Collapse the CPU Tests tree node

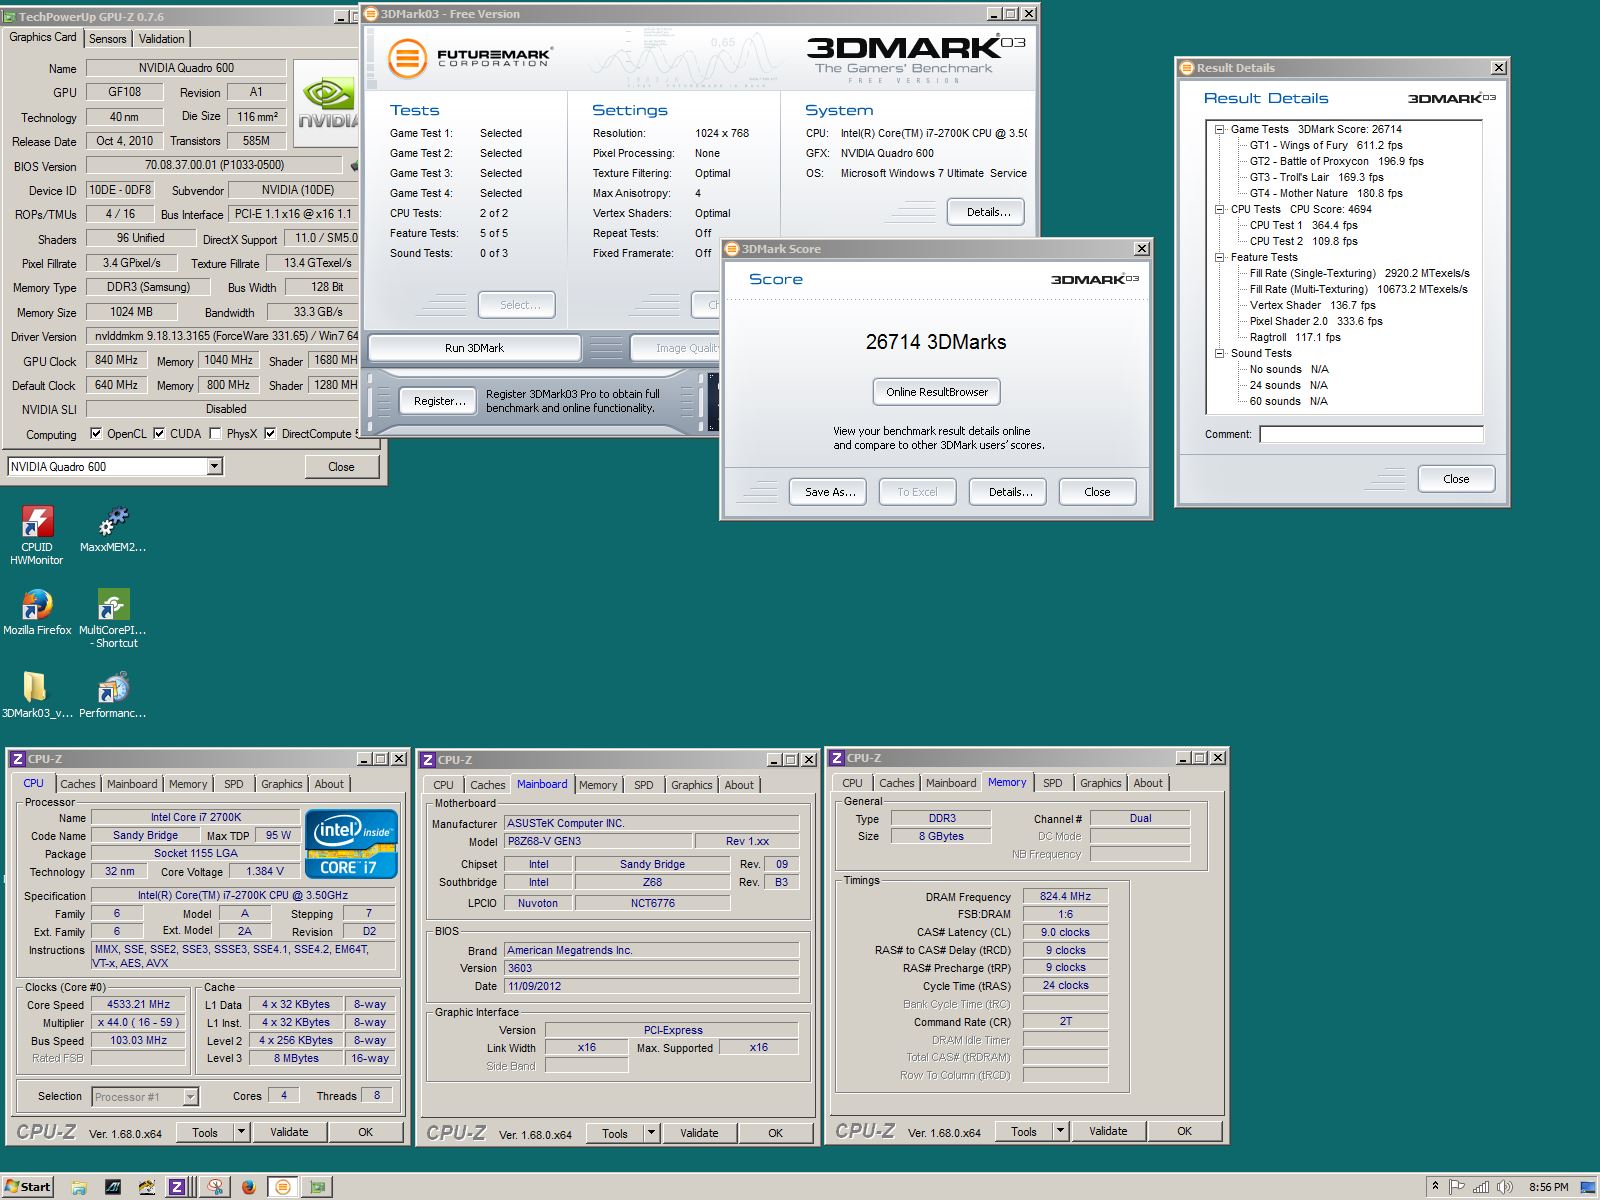1220,209
